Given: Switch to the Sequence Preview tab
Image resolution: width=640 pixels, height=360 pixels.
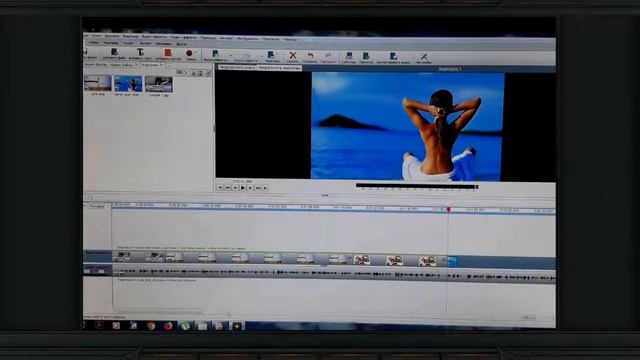Looking at the screenshot, I should click(x=279, y=68).
